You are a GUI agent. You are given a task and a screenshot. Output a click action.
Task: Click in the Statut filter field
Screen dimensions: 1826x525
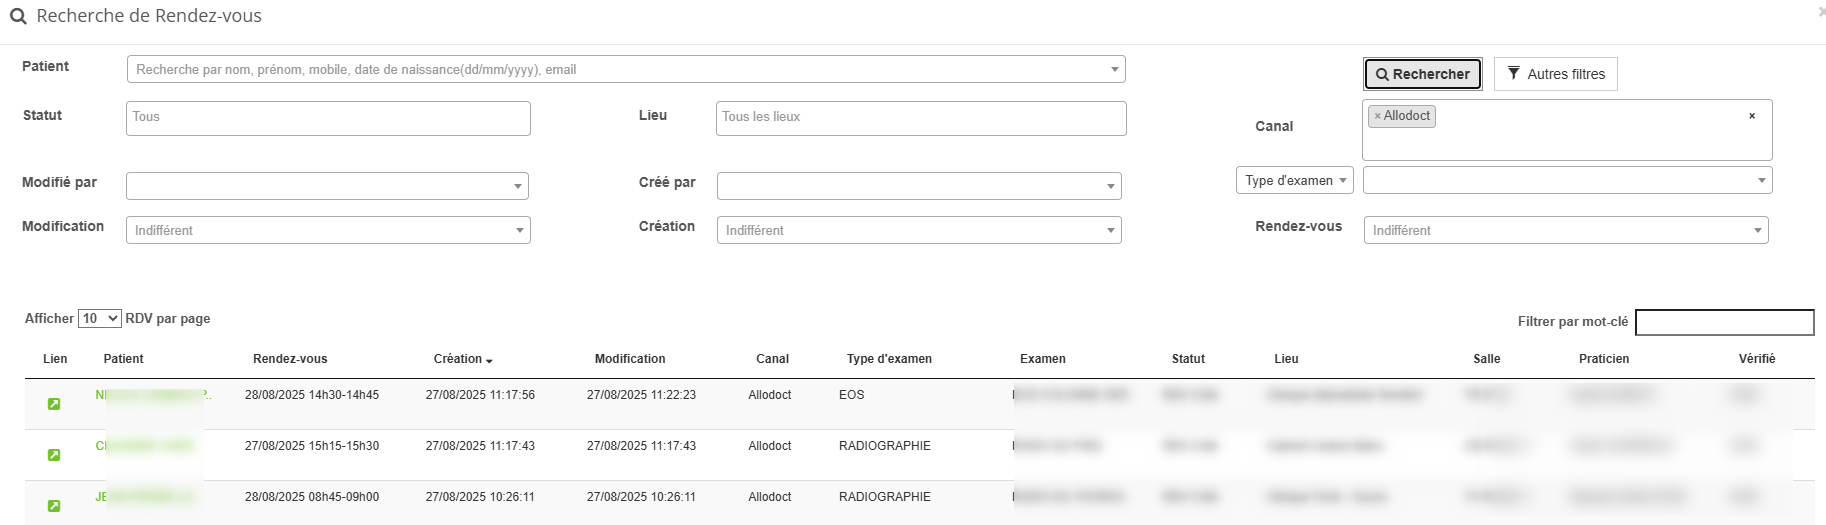328,118
